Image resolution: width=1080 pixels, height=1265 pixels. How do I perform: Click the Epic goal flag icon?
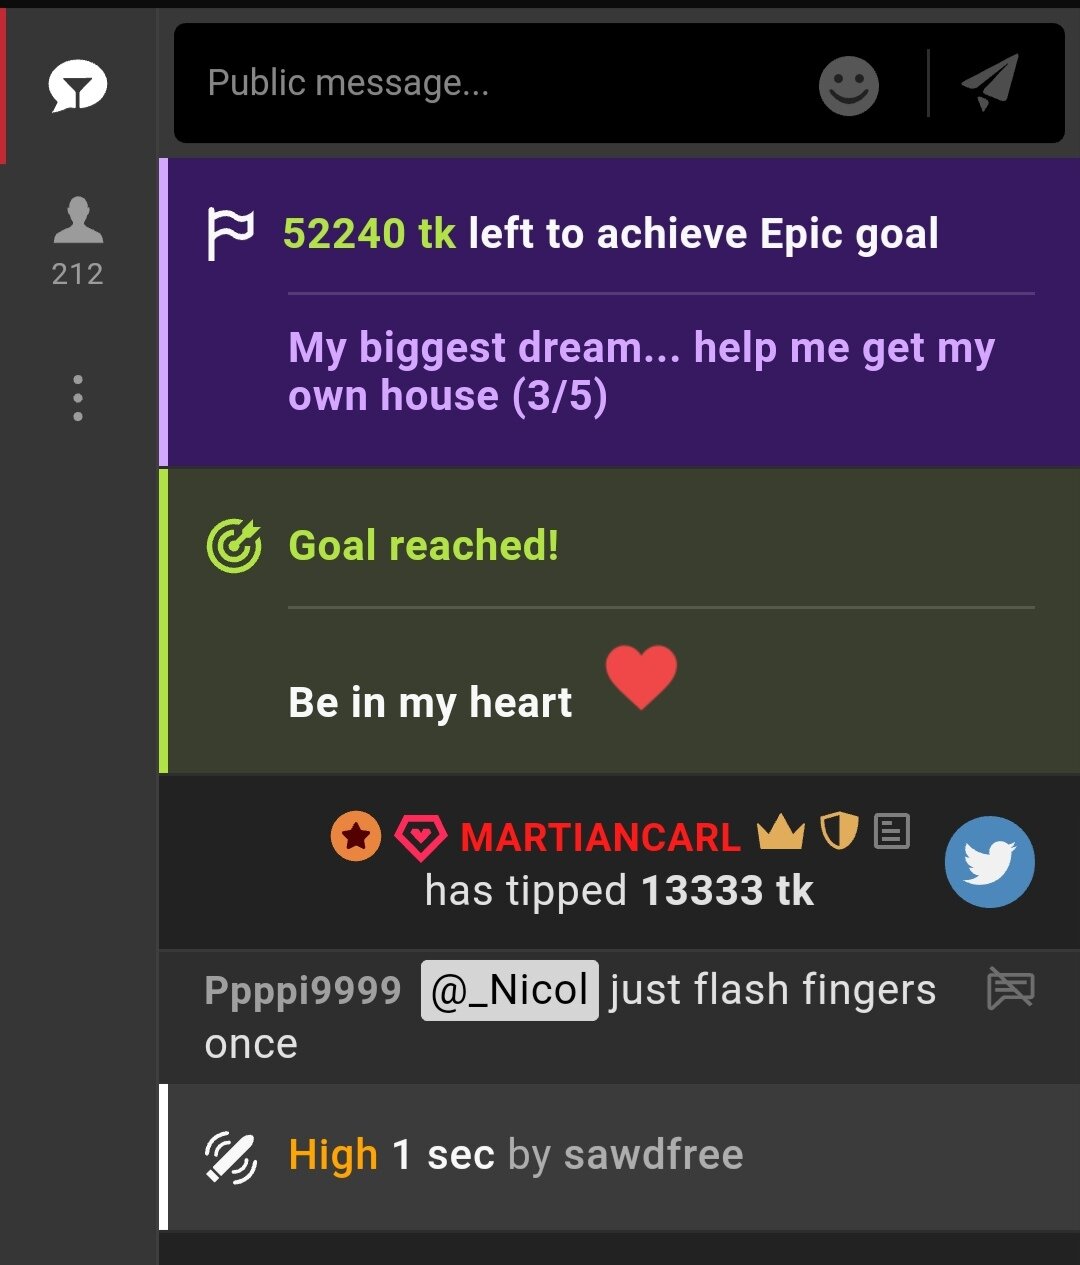(230, 234)
